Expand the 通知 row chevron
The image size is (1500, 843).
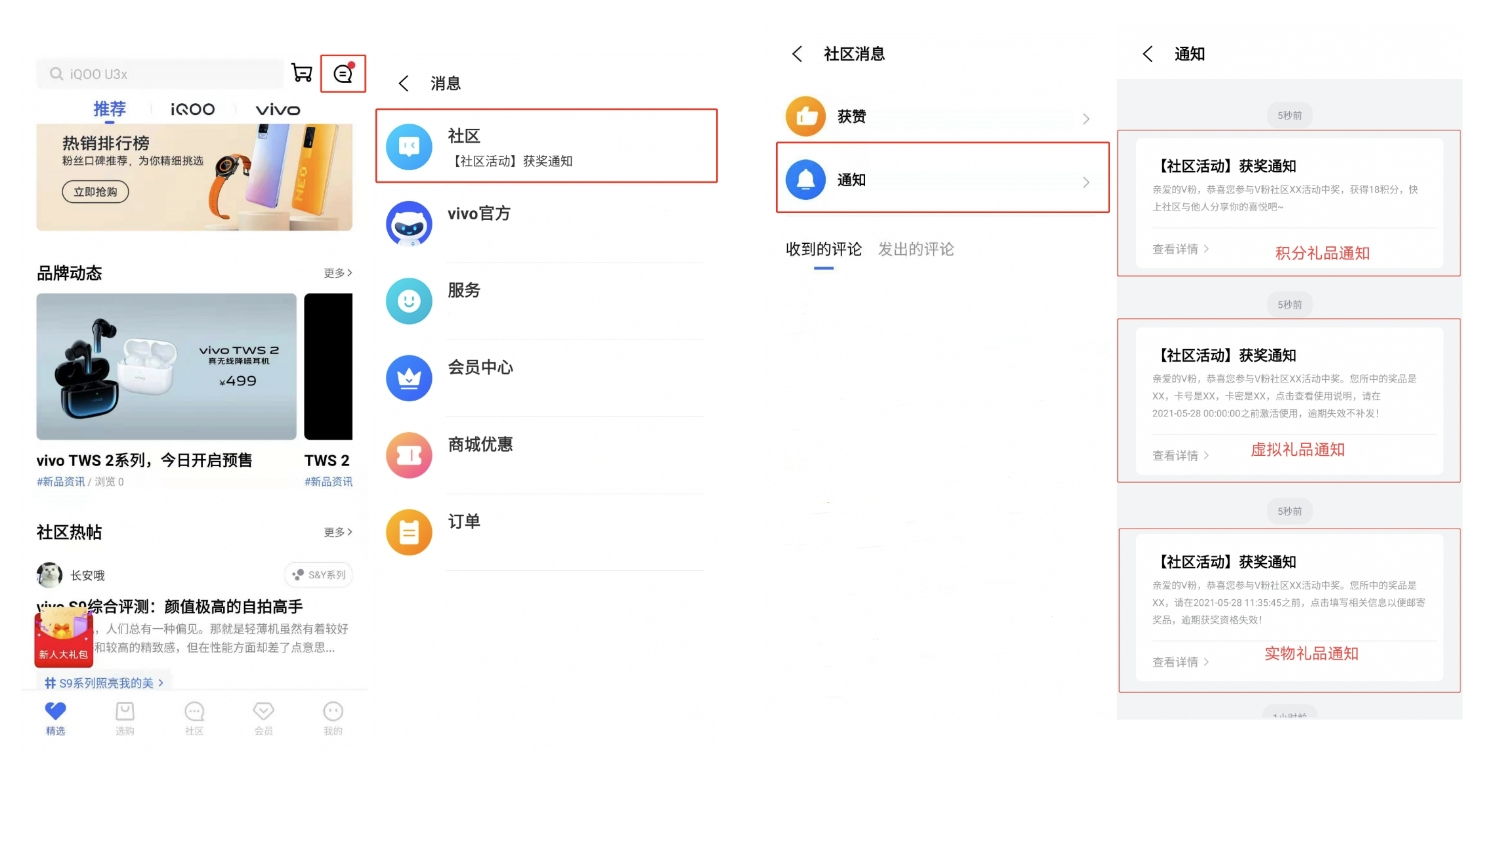tap(1086, 182)
